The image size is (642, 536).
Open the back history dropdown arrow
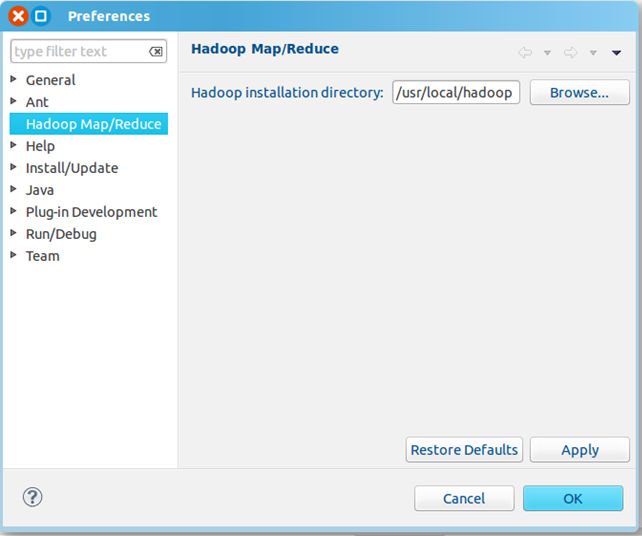[547, 53]
